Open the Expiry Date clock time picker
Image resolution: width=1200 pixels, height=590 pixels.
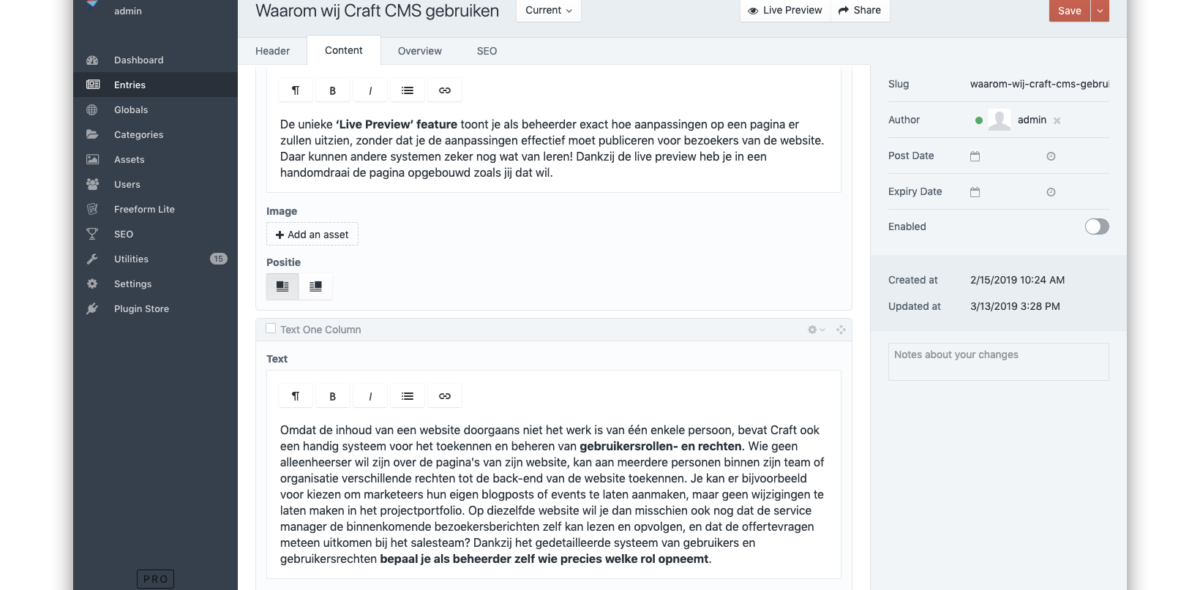pos(1050,191)
